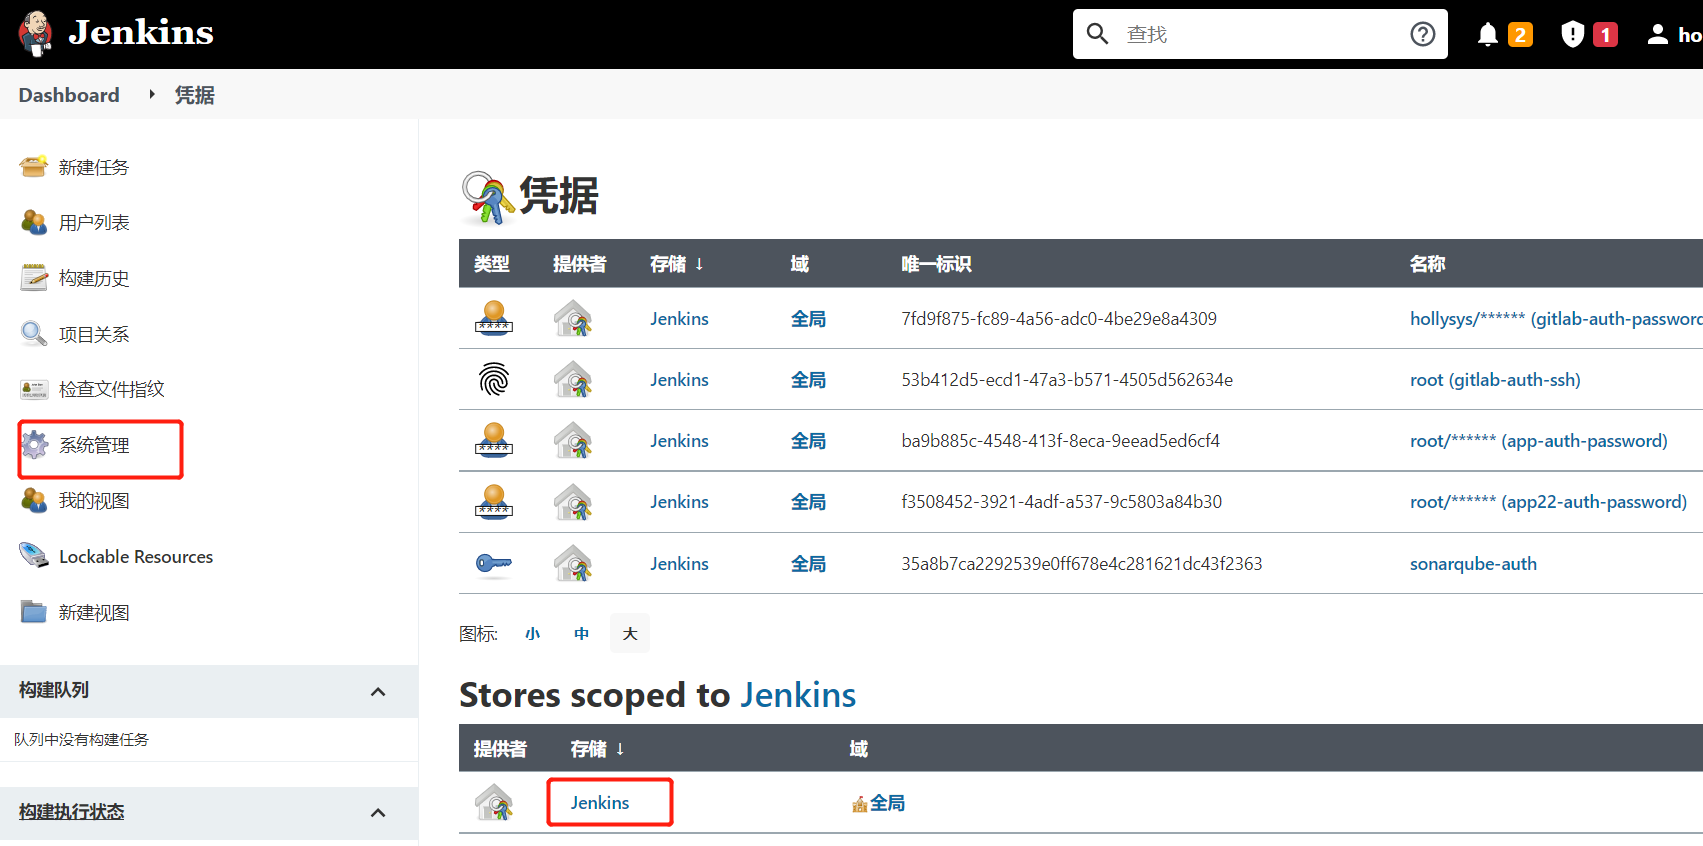The height and width of the screenshot is (846, 1703).
Task: Expand the Dashboard breadcrumb arrow
Action: click(x=152, y=94)
